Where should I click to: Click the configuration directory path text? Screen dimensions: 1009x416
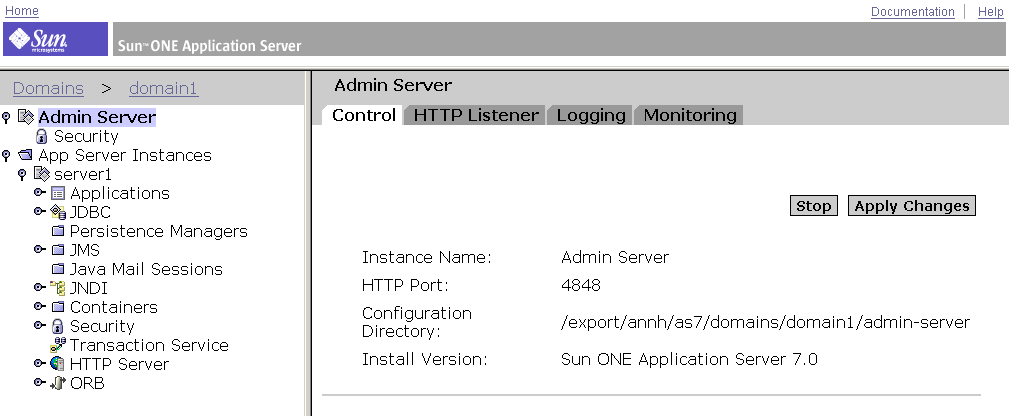[765, 323]
